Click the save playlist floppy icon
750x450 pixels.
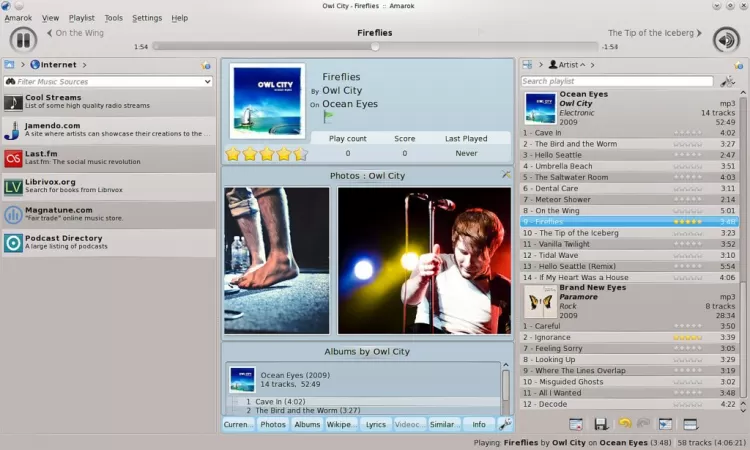(601, 425)
